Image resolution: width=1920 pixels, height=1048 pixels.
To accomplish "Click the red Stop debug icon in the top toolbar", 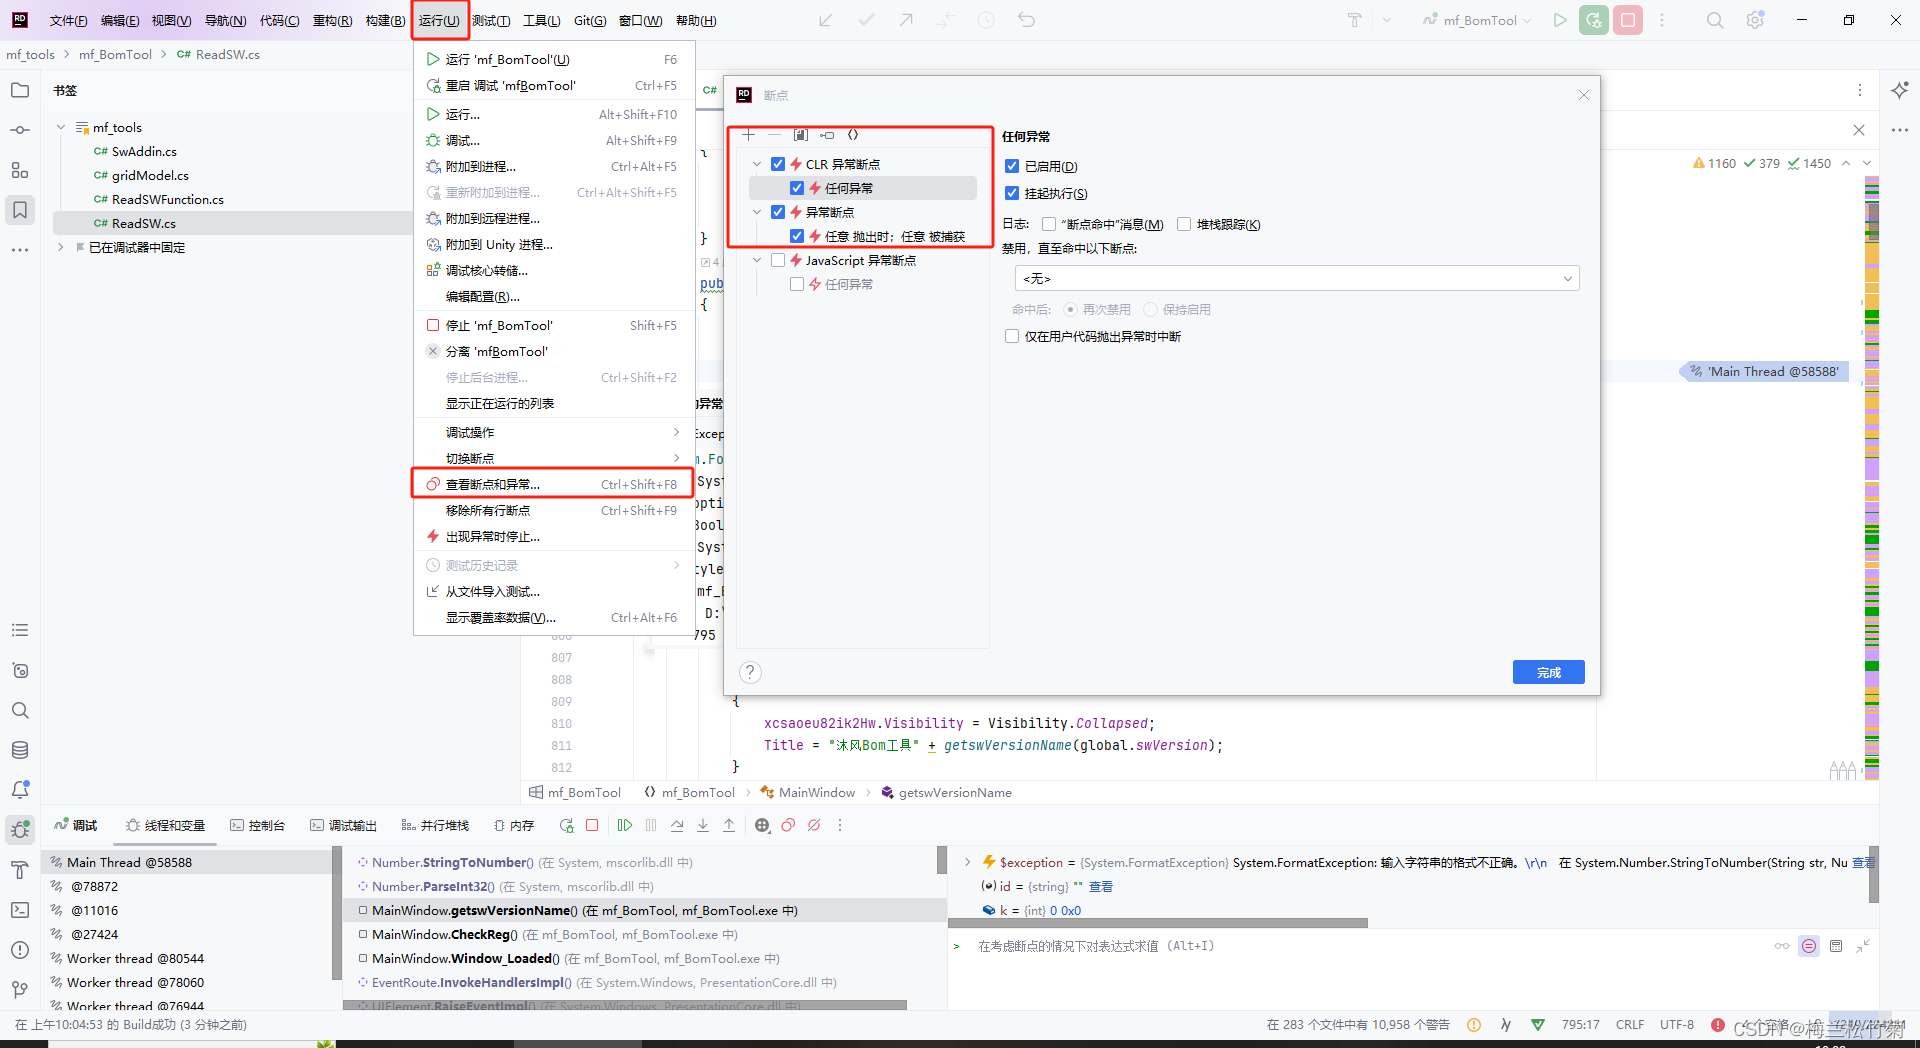I will [x=1628, y=20].
